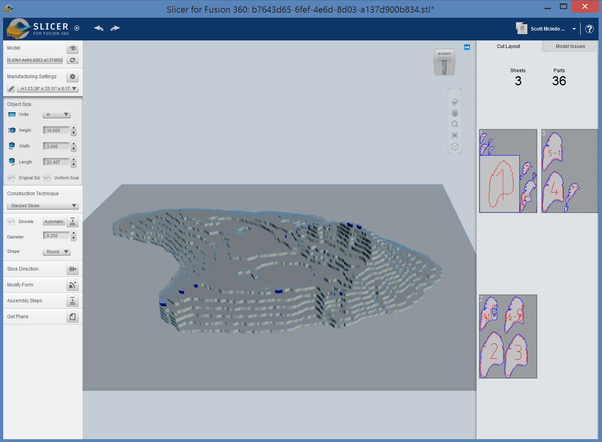Click the Modify Form label
This screenshot has height=442, width=602.
[x=20, y=285]
